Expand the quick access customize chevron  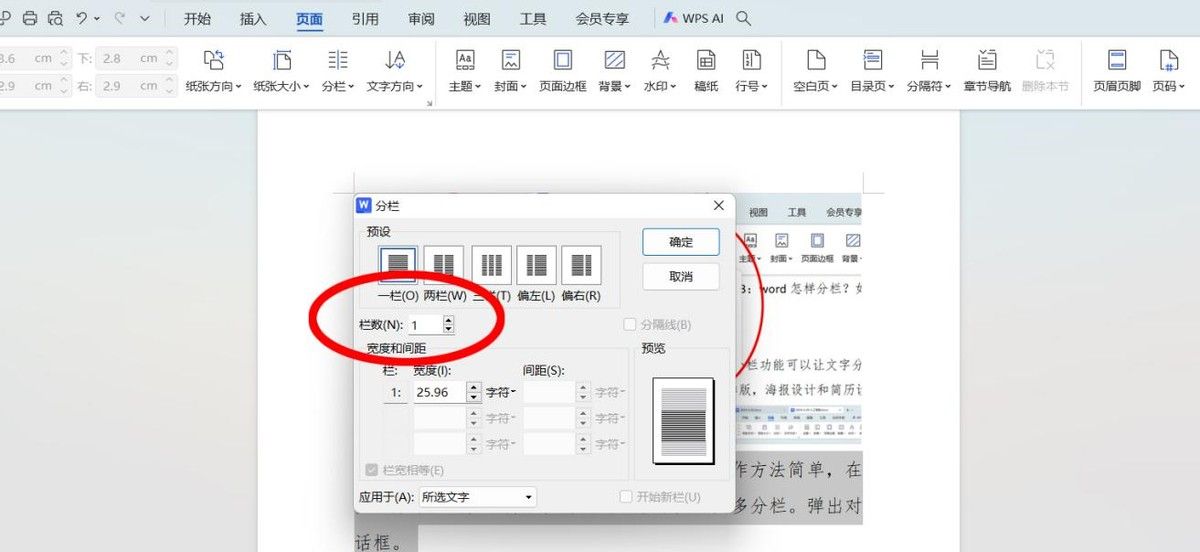[146, 18]
